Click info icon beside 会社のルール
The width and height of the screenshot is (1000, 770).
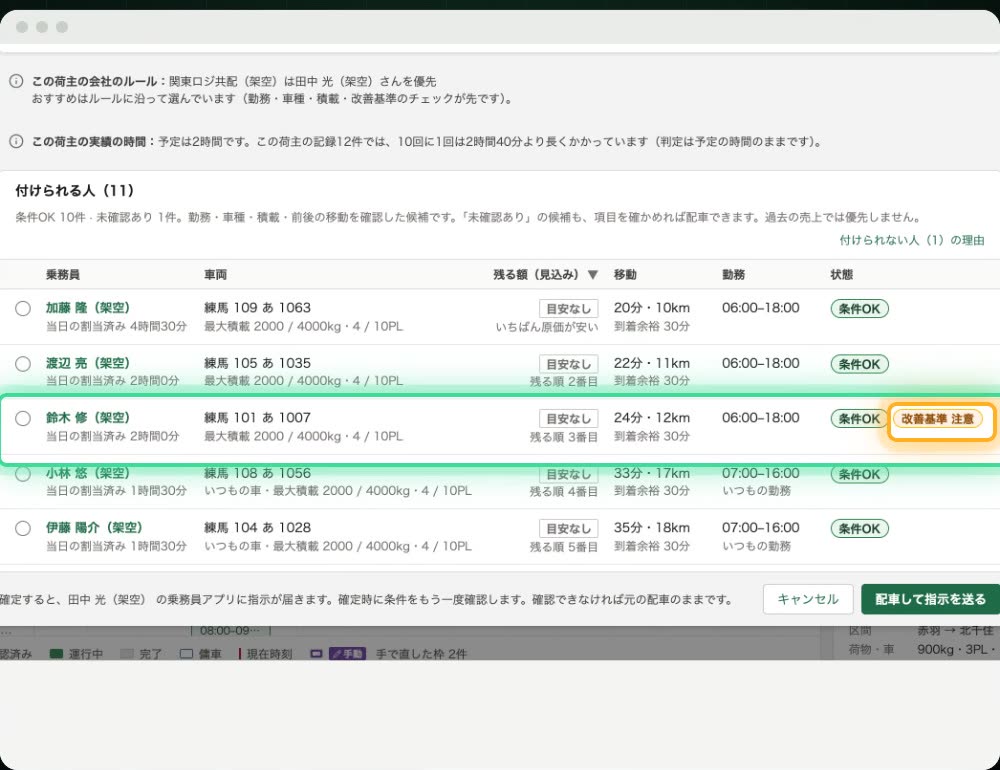16,81
